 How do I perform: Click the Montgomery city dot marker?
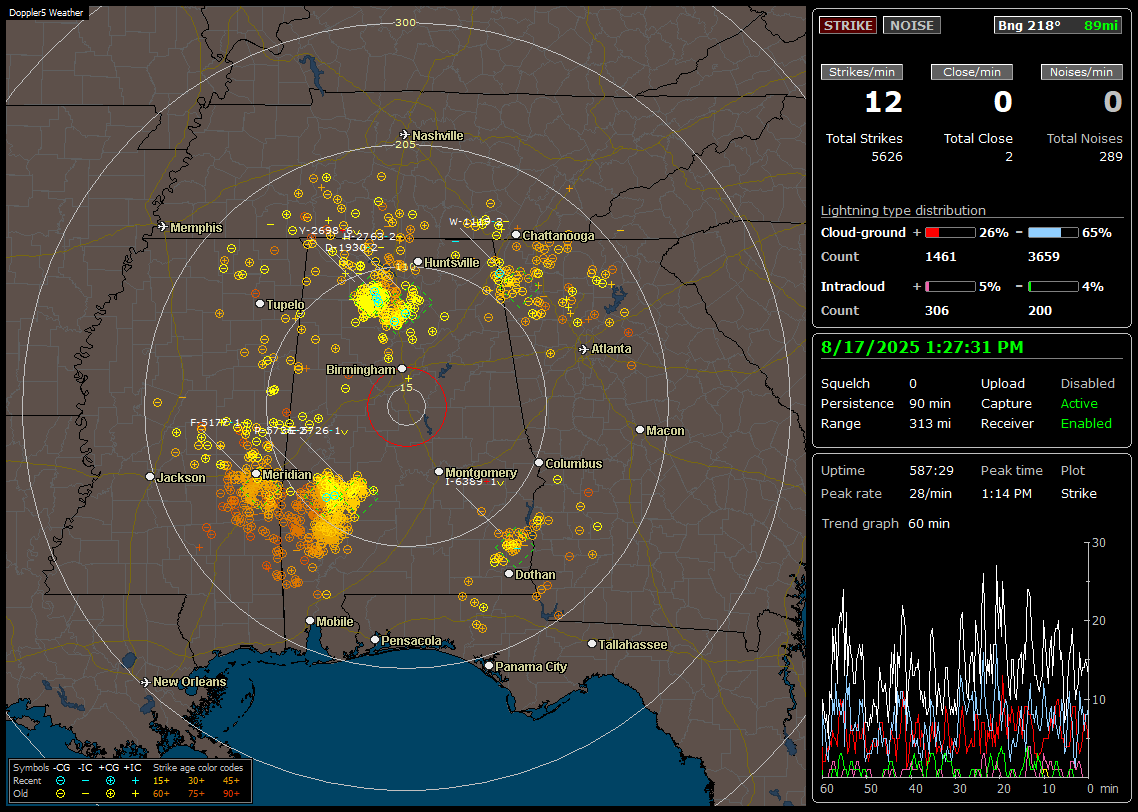[x=438, y=472]
